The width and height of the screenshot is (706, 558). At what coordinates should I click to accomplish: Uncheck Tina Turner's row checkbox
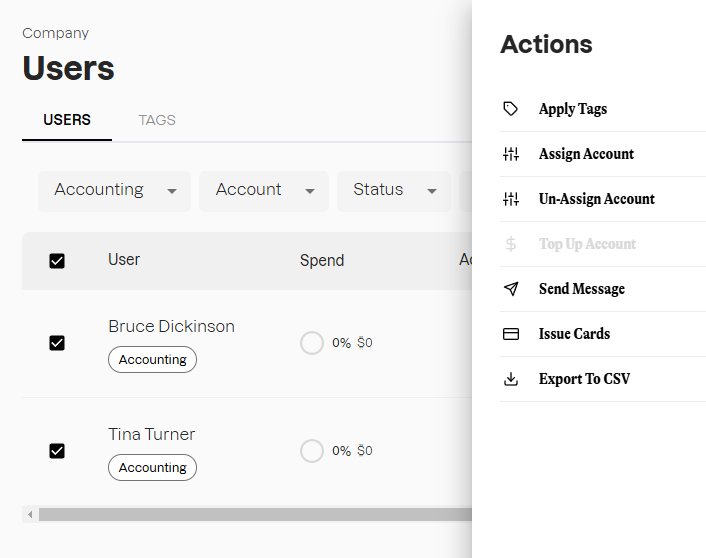click(x=57, y=451)
